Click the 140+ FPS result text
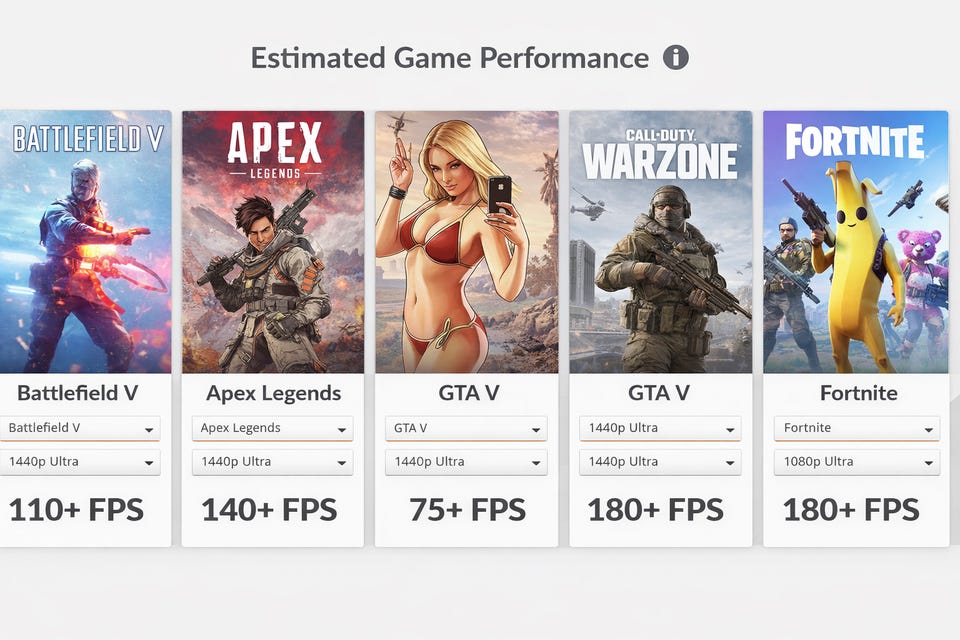This screenshot has width=960, height=640. [x=269, y=510]
